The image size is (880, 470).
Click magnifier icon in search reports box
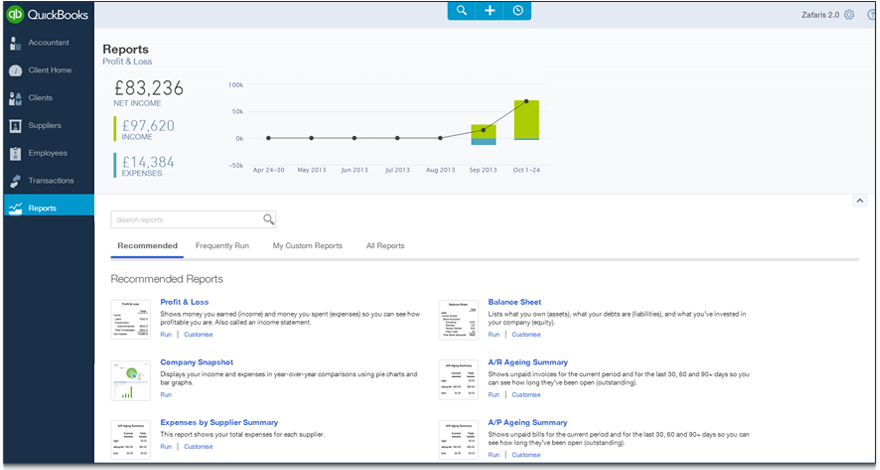tap(269, 220)
